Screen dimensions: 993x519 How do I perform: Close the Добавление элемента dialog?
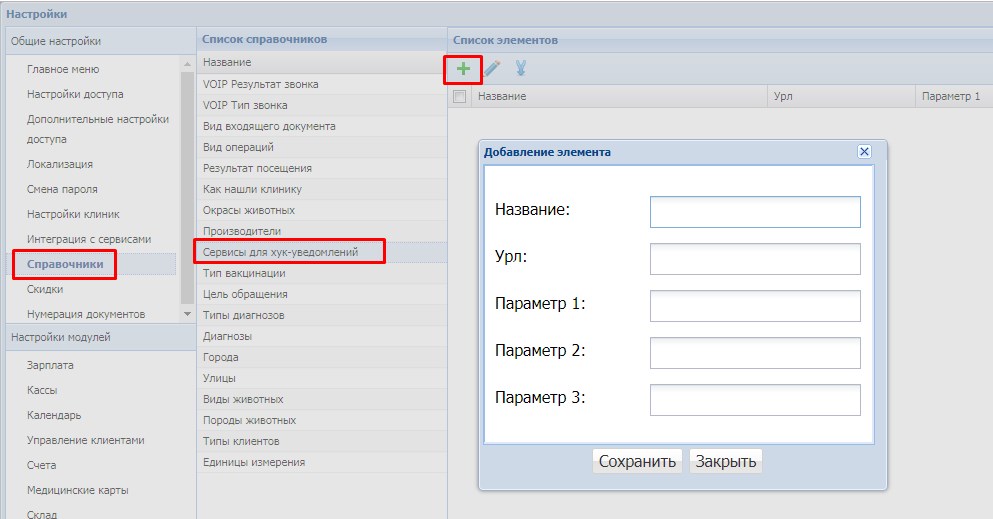coord(864,152)
